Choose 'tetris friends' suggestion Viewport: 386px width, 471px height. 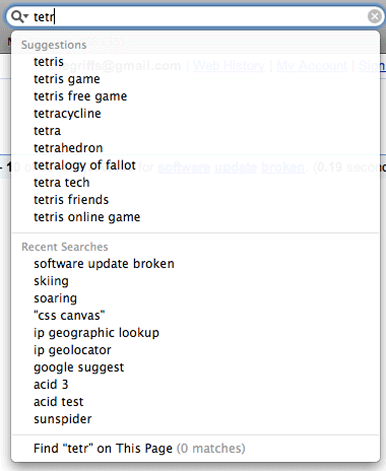pyautogui.click(x=196, y=200)
